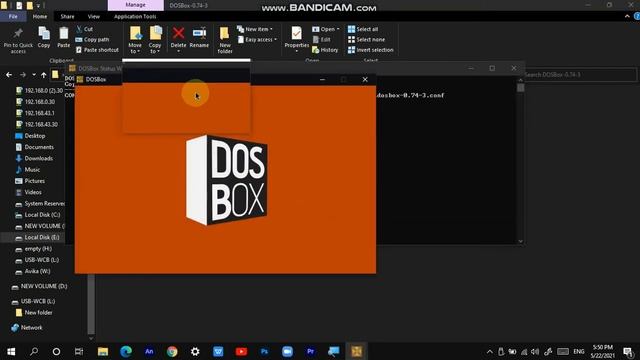Screen dimensions: 640x360
Task: Open File Explorer from taskbar
Action: pos(103,351)
